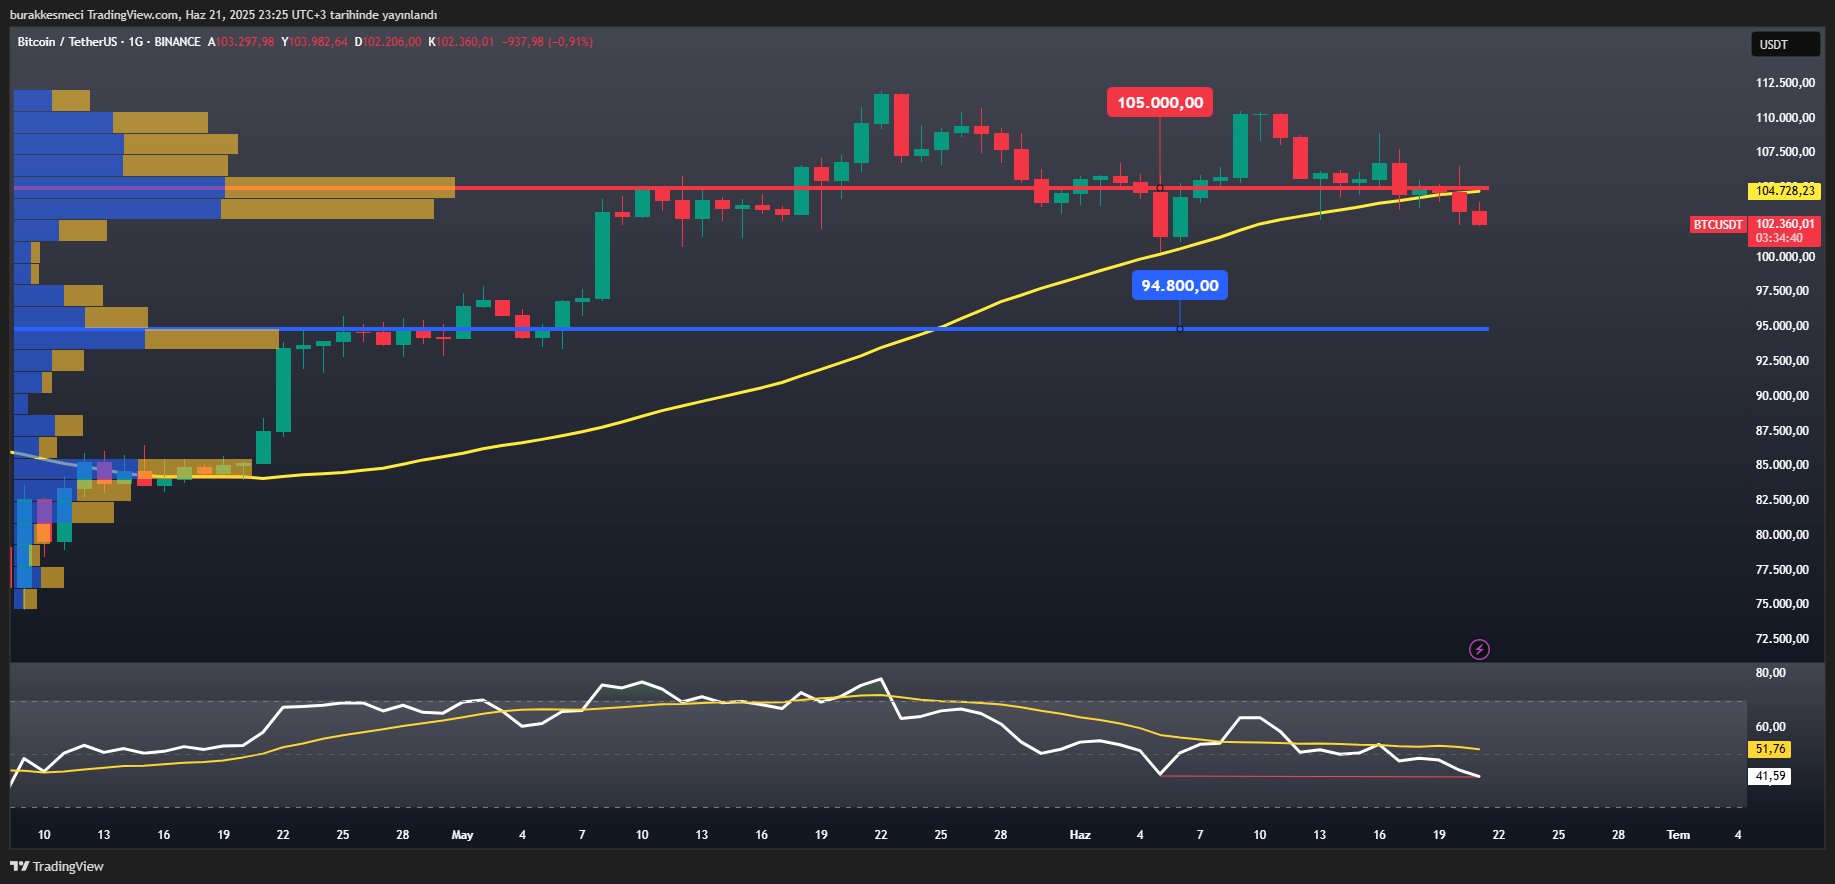The image size is (1835, 884).
Task: Click the longest volume profile bar at the red line
Action: (x=235, y=187)
